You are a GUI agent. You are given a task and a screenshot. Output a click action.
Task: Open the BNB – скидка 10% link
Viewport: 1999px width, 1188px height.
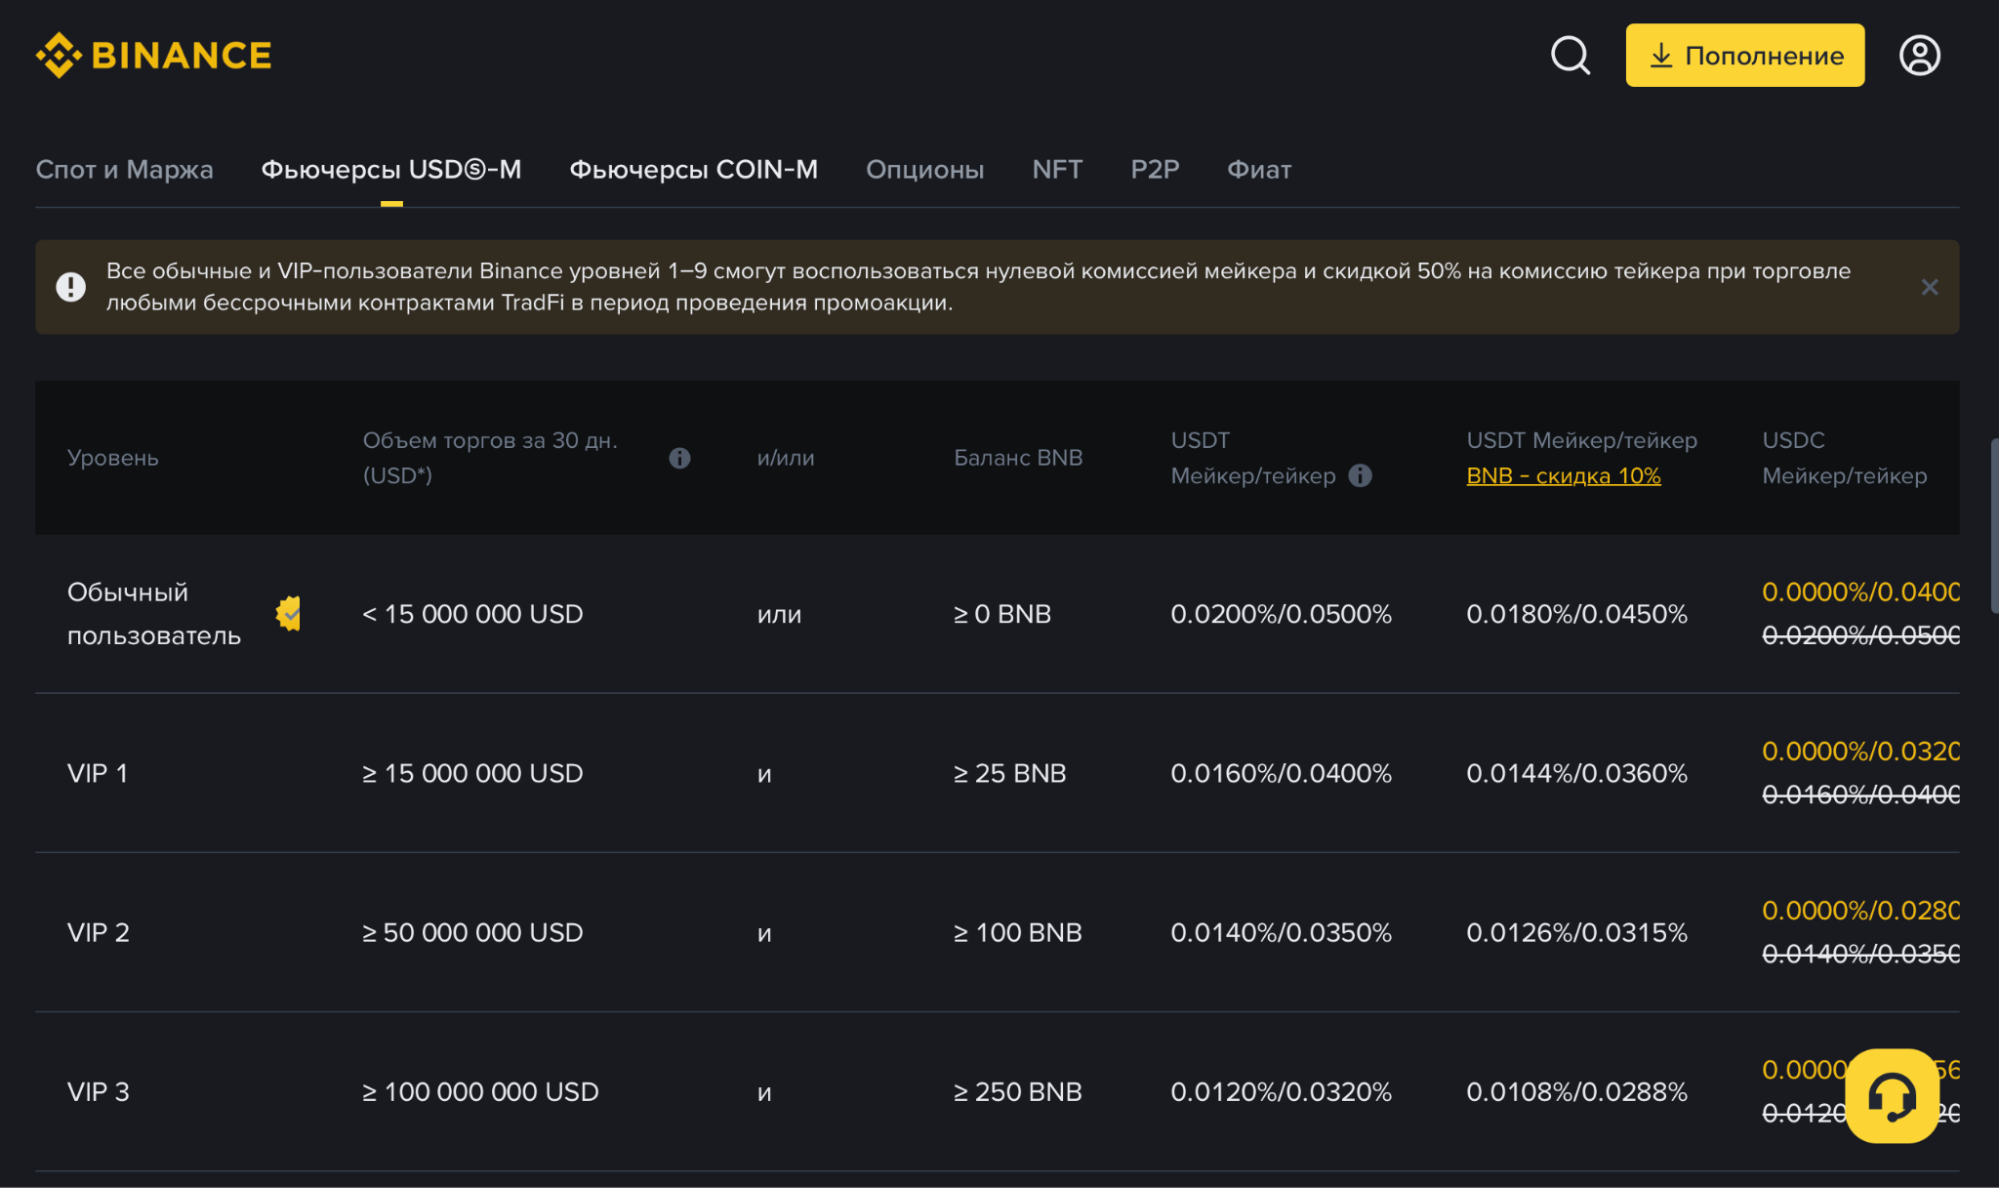point(1563,476)
